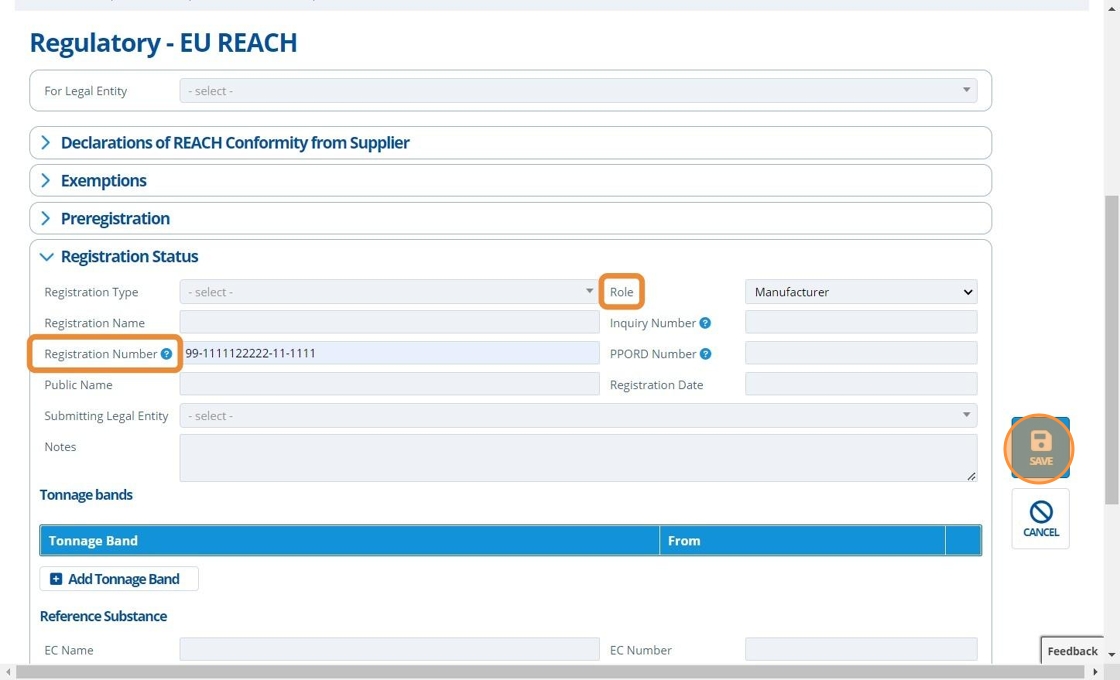Click the EC Name input field

click(x=389, y=649)
